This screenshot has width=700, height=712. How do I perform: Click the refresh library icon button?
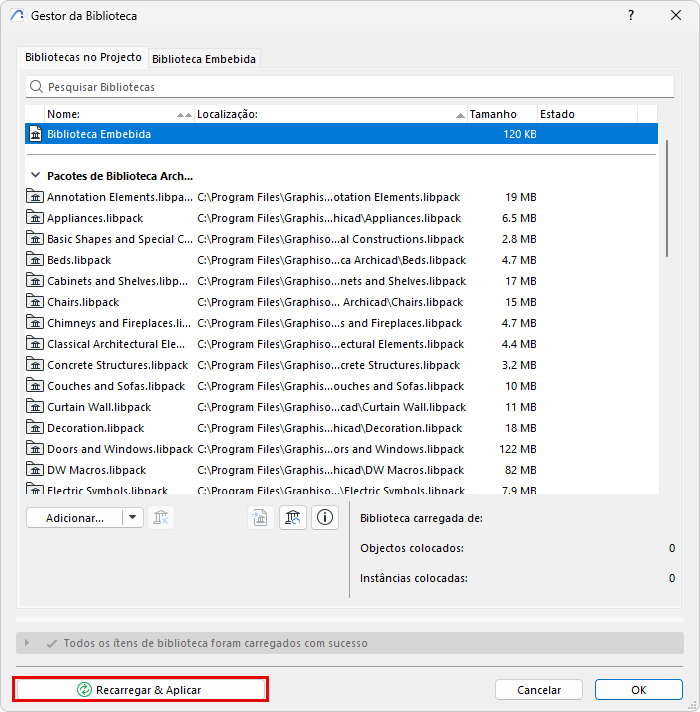[x=293, y=518]
